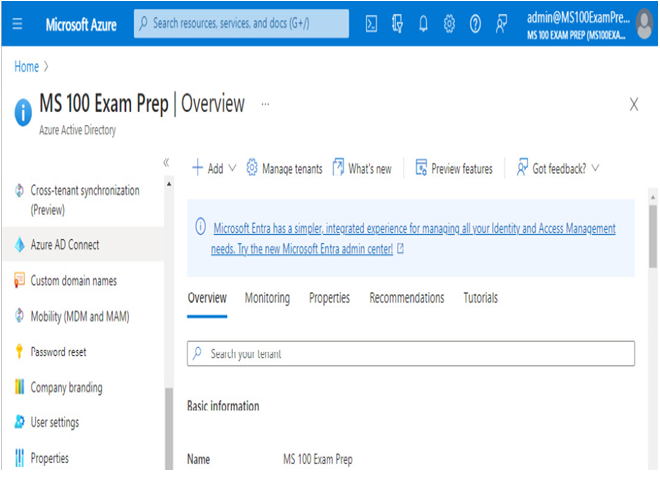
Task: Click the What's new external-link icon
Action: [x=338, y=167]
